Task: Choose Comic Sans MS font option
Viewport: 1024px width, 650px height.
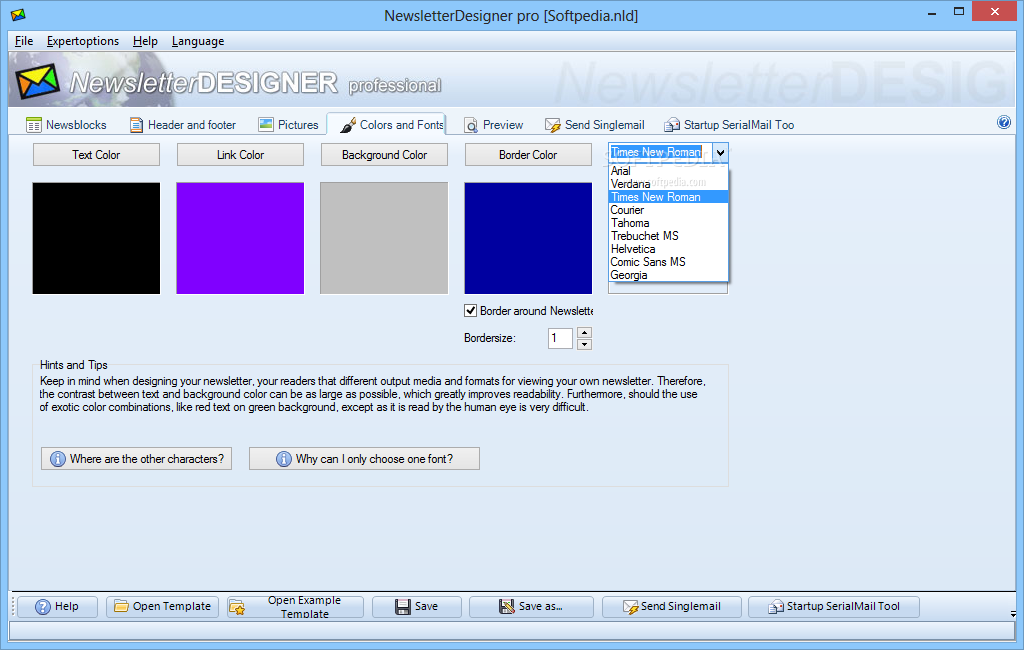Action: (668, 262)
